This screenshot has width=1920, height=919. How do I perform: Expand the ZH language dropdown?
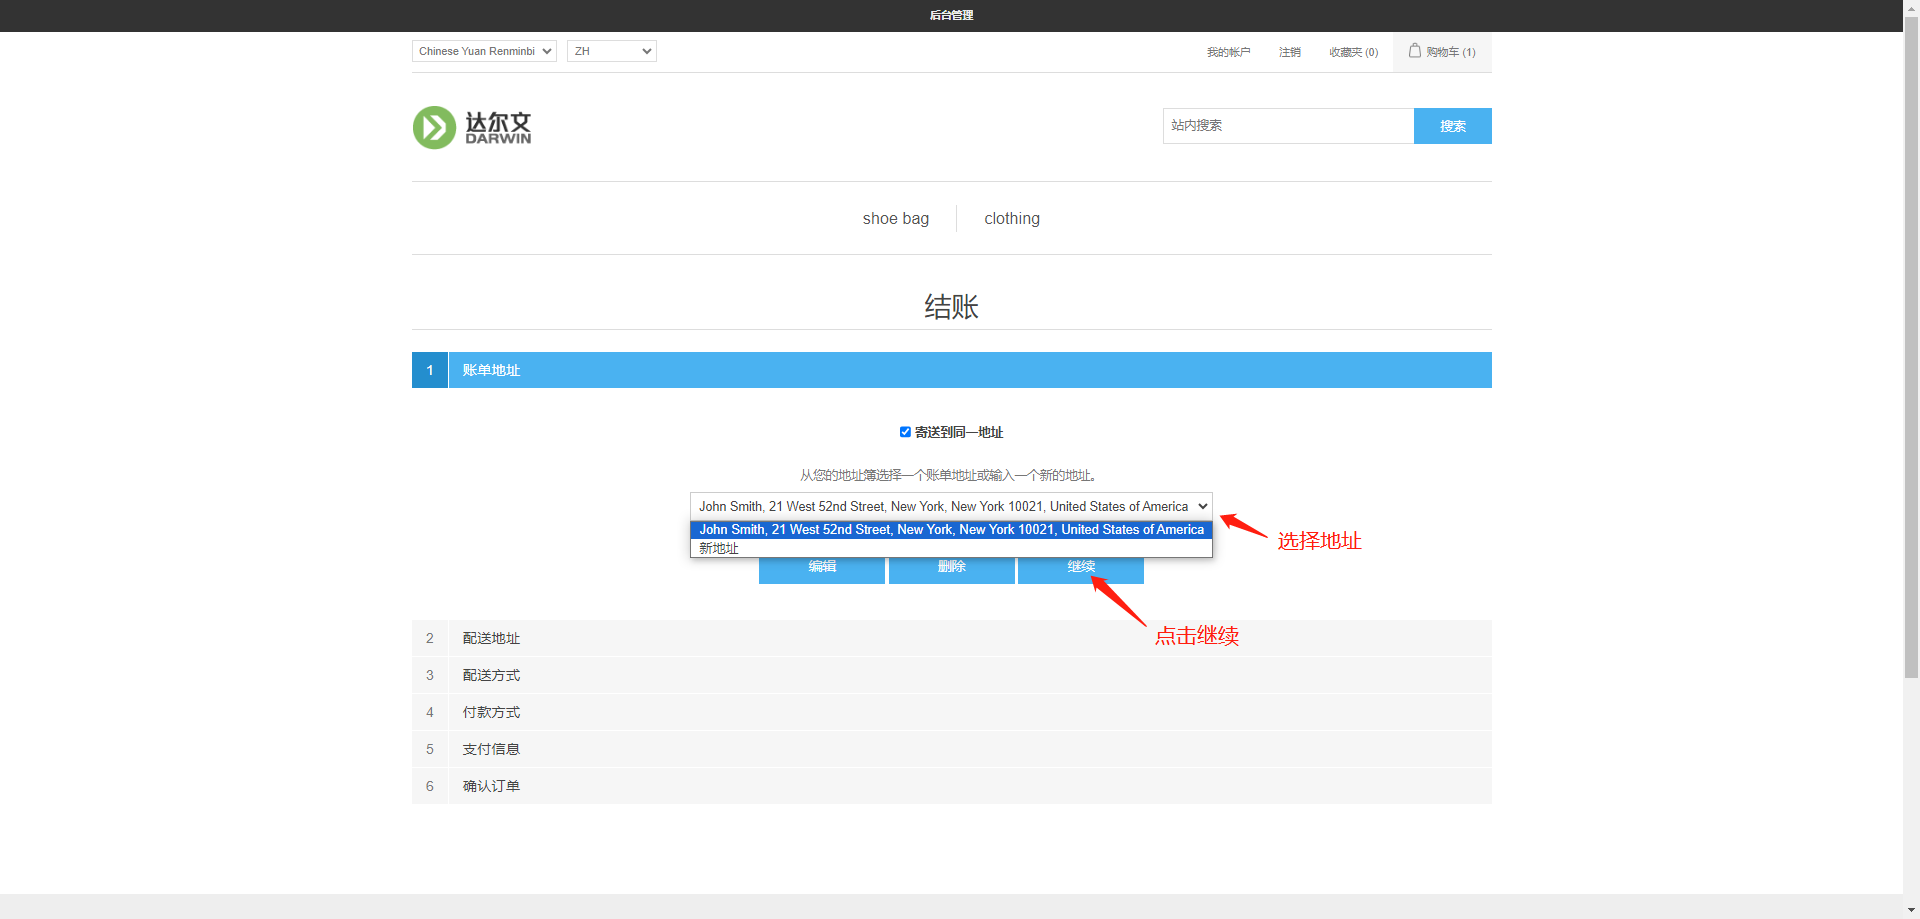(x=611, y=51)
